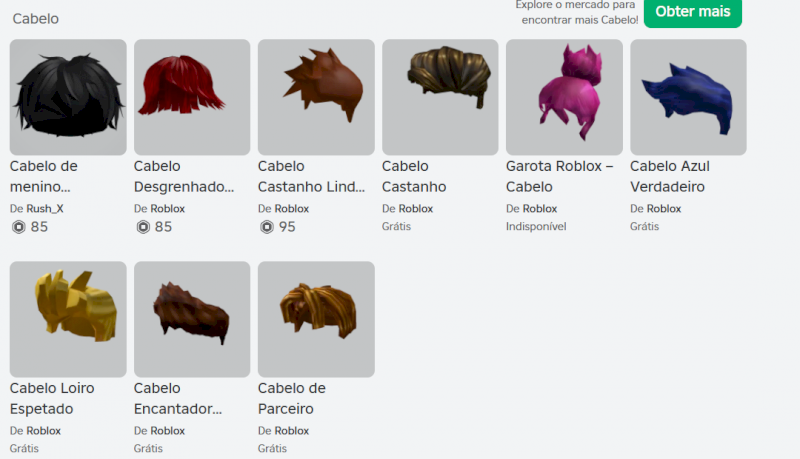800x459 pixels.
Task: Open the spiky brown hair thumbnail
Action: pyautogui.click(x=316, y=97)
